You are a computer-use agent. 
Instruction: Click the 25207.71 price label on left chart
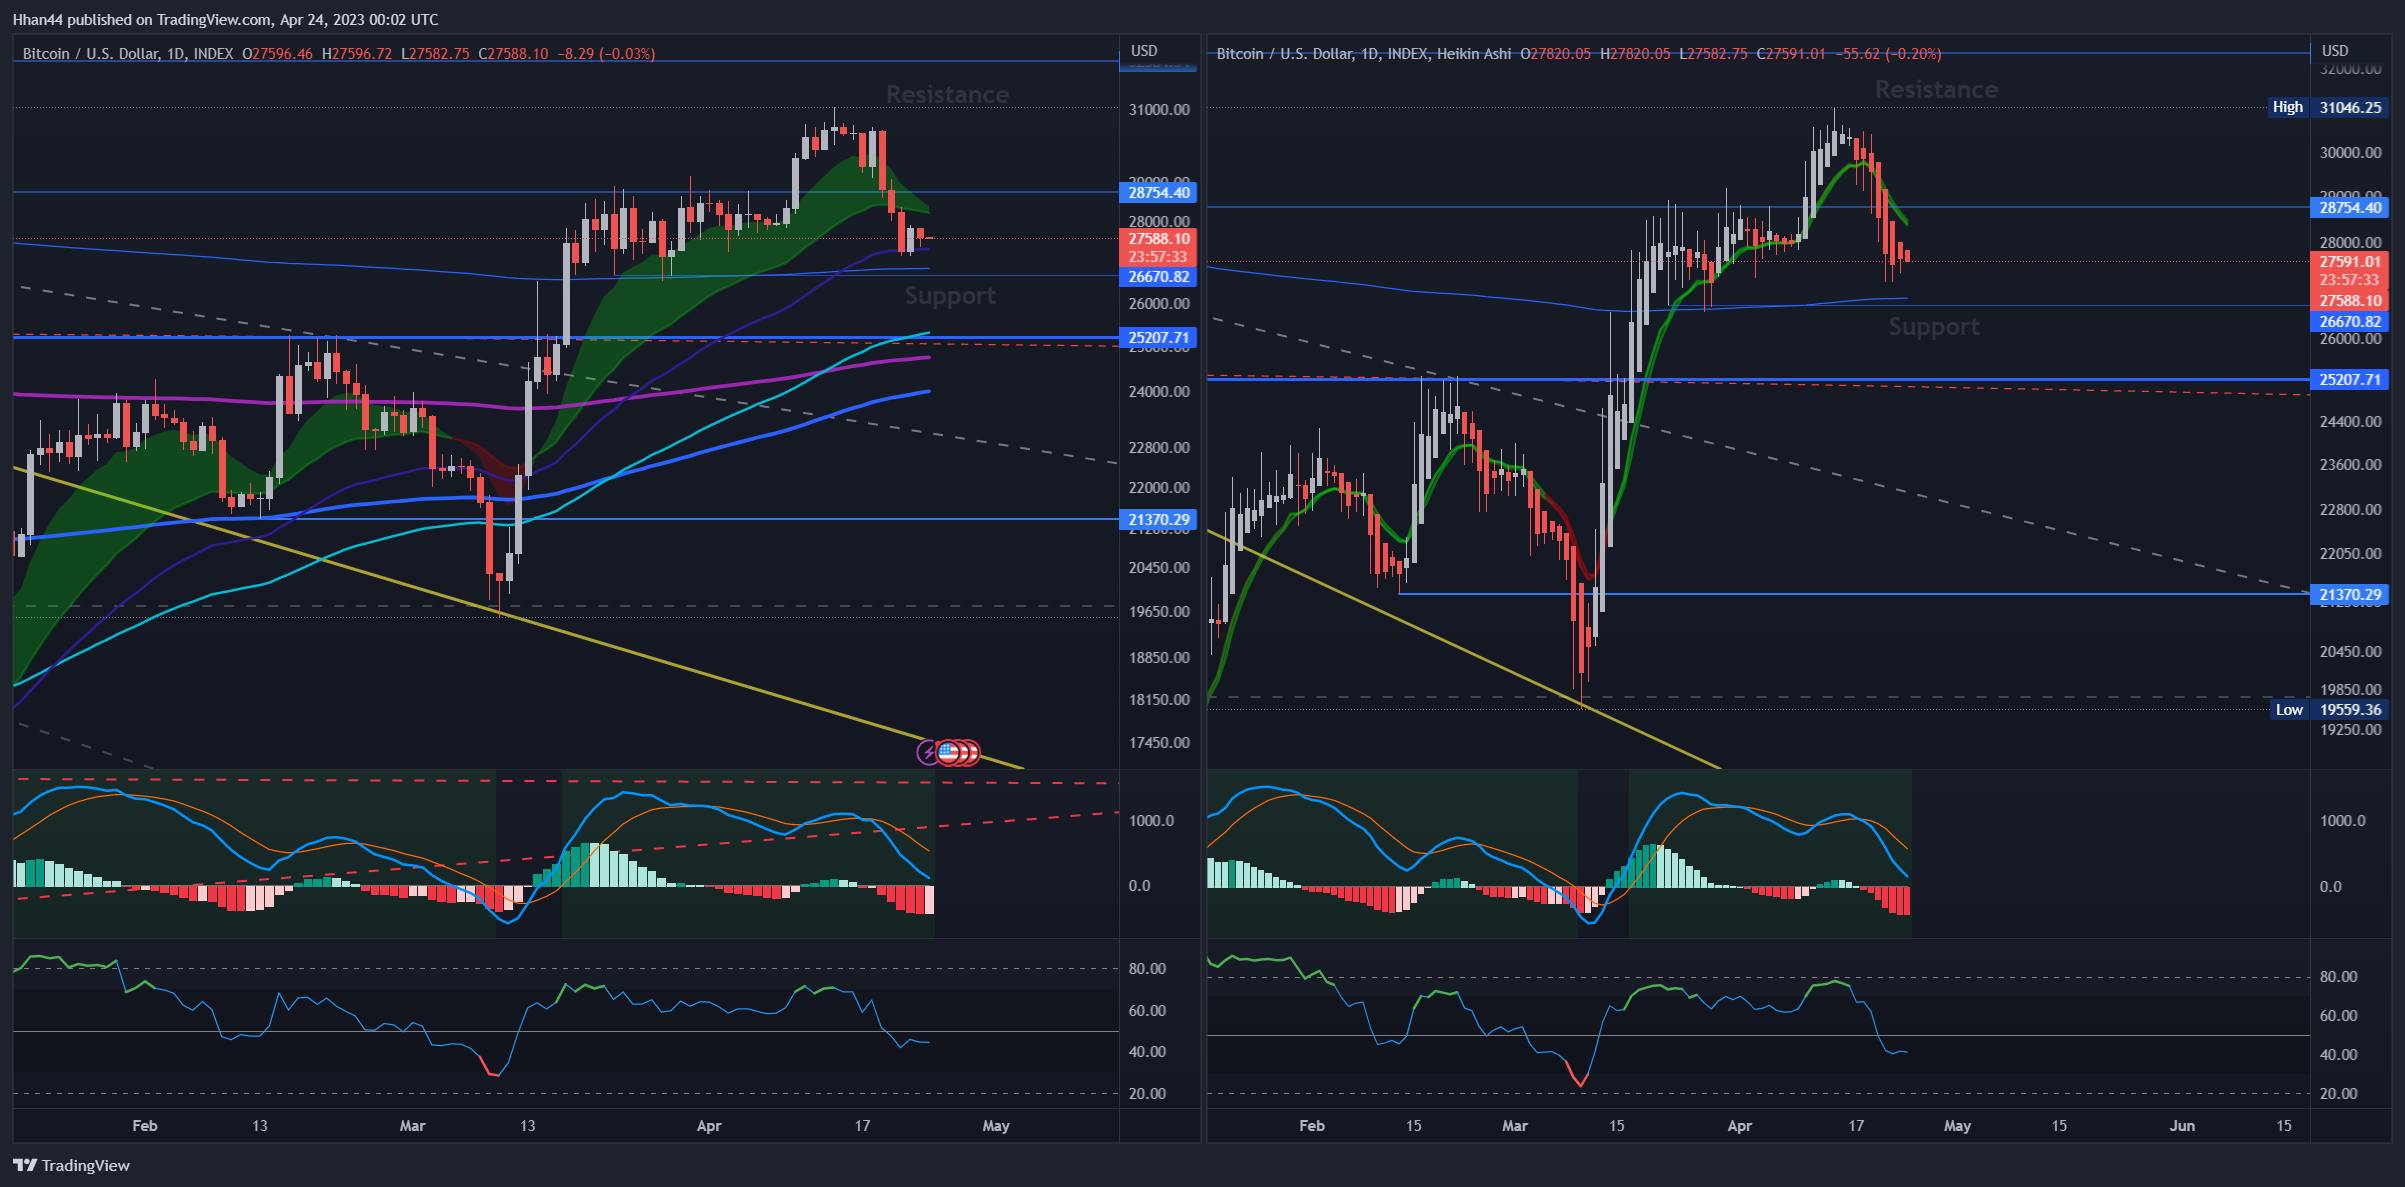coord(1158,338)
